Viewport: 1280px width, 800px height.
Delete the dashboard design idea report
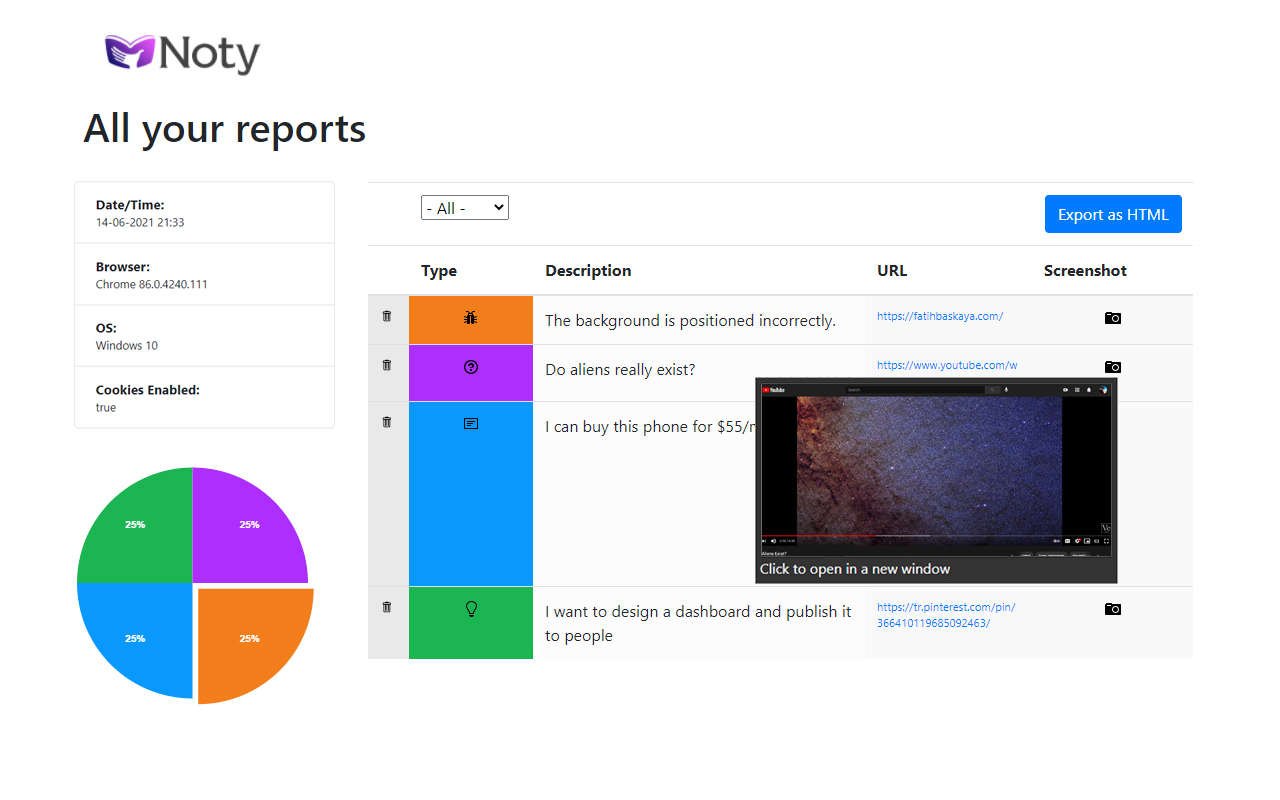[x=387, y=607]
